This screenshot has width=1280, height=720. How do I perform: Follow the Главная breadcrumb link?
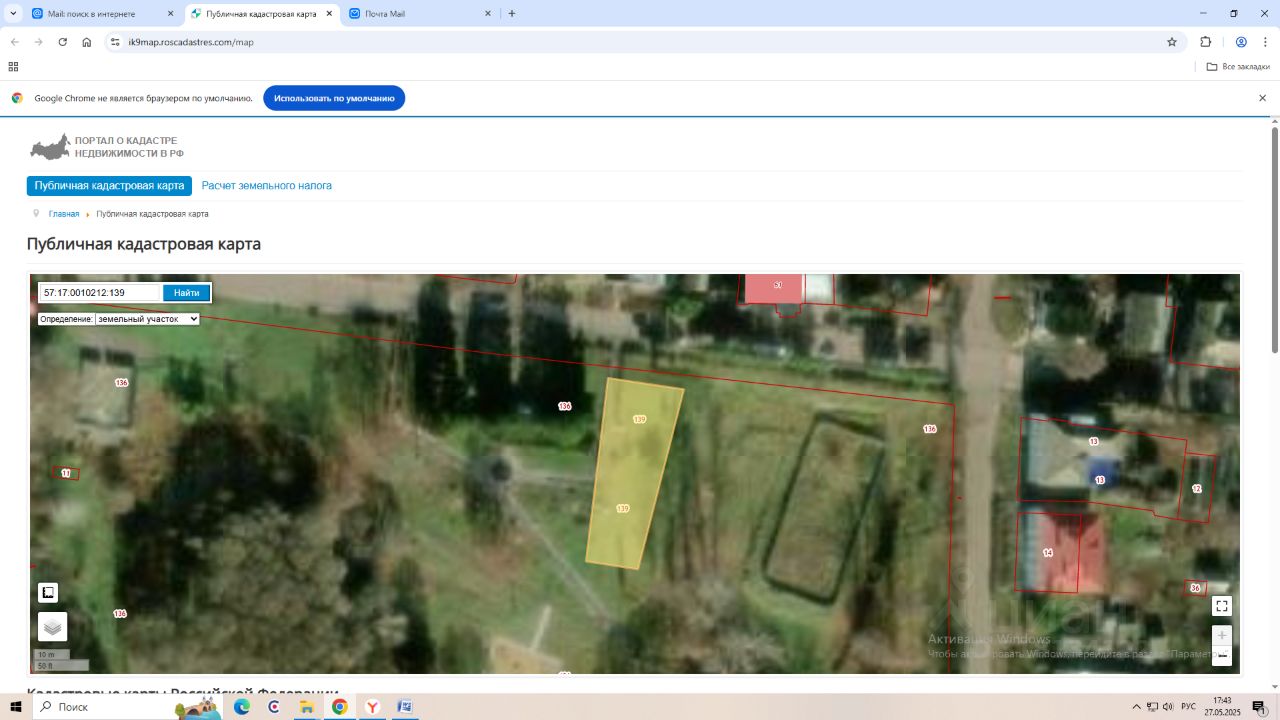pyautogui.click(x=64, y=214)
